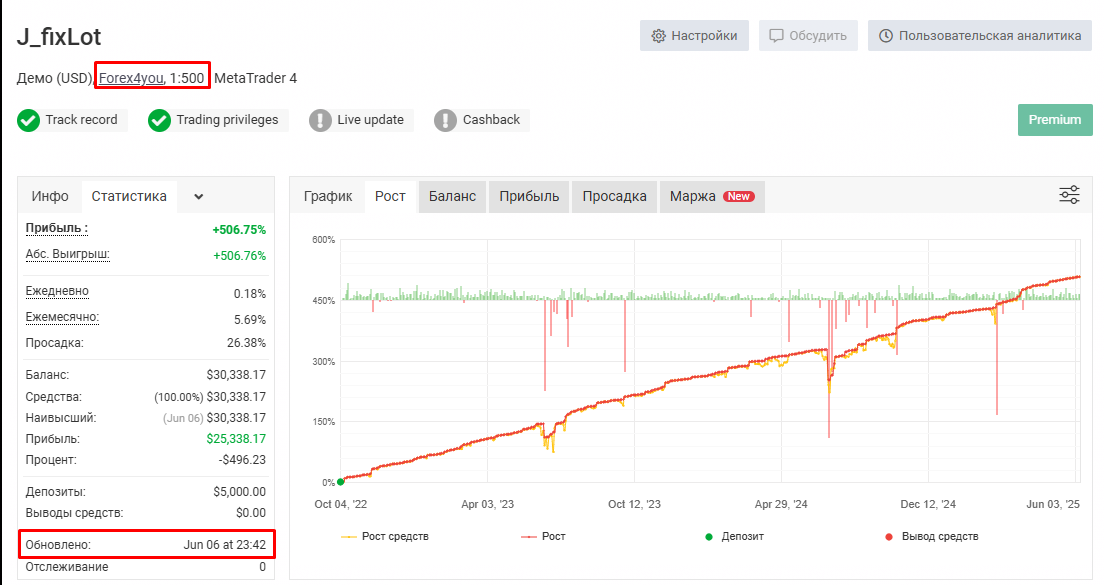Click the Депозиты: row label
The height and width of the screenshot is (585, 1104).
point(56,491)
